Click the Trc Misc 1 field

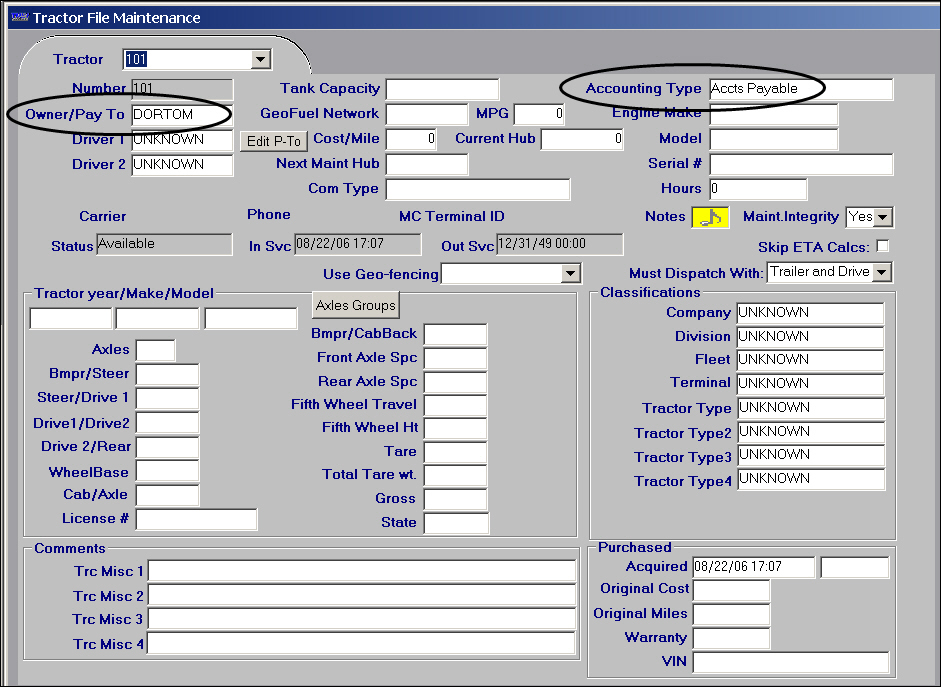362,571
